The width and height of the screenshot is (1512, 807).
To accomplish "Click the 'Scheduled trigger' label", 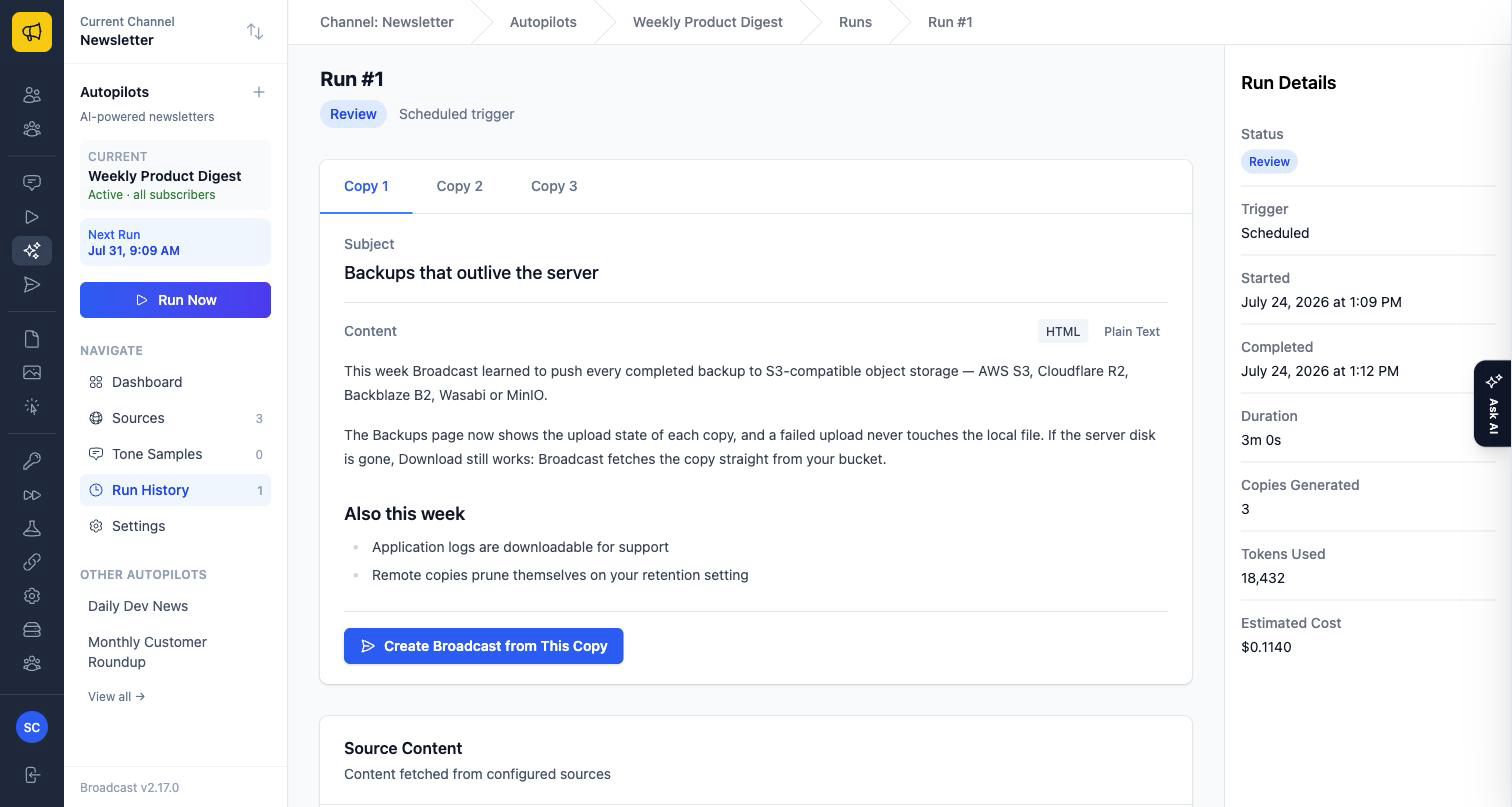I will pyautogui.click(x=456, y=114).
